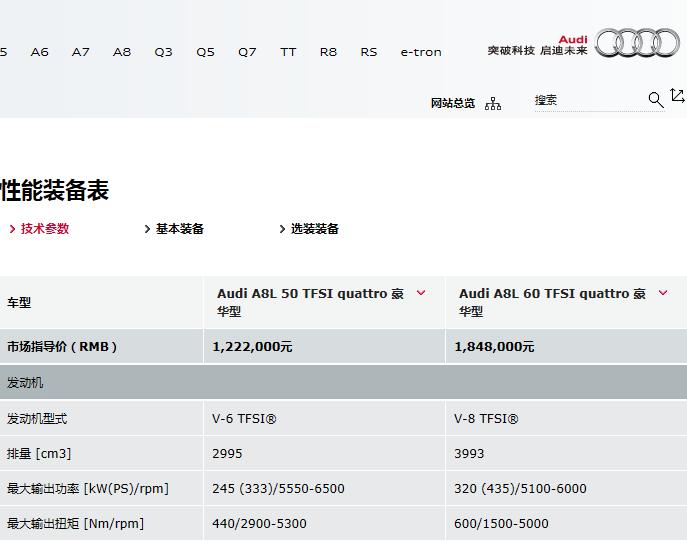Click the 245 (333)/5550-6500 power value
This screenshot has height=541, width=687.
point(278,488)
